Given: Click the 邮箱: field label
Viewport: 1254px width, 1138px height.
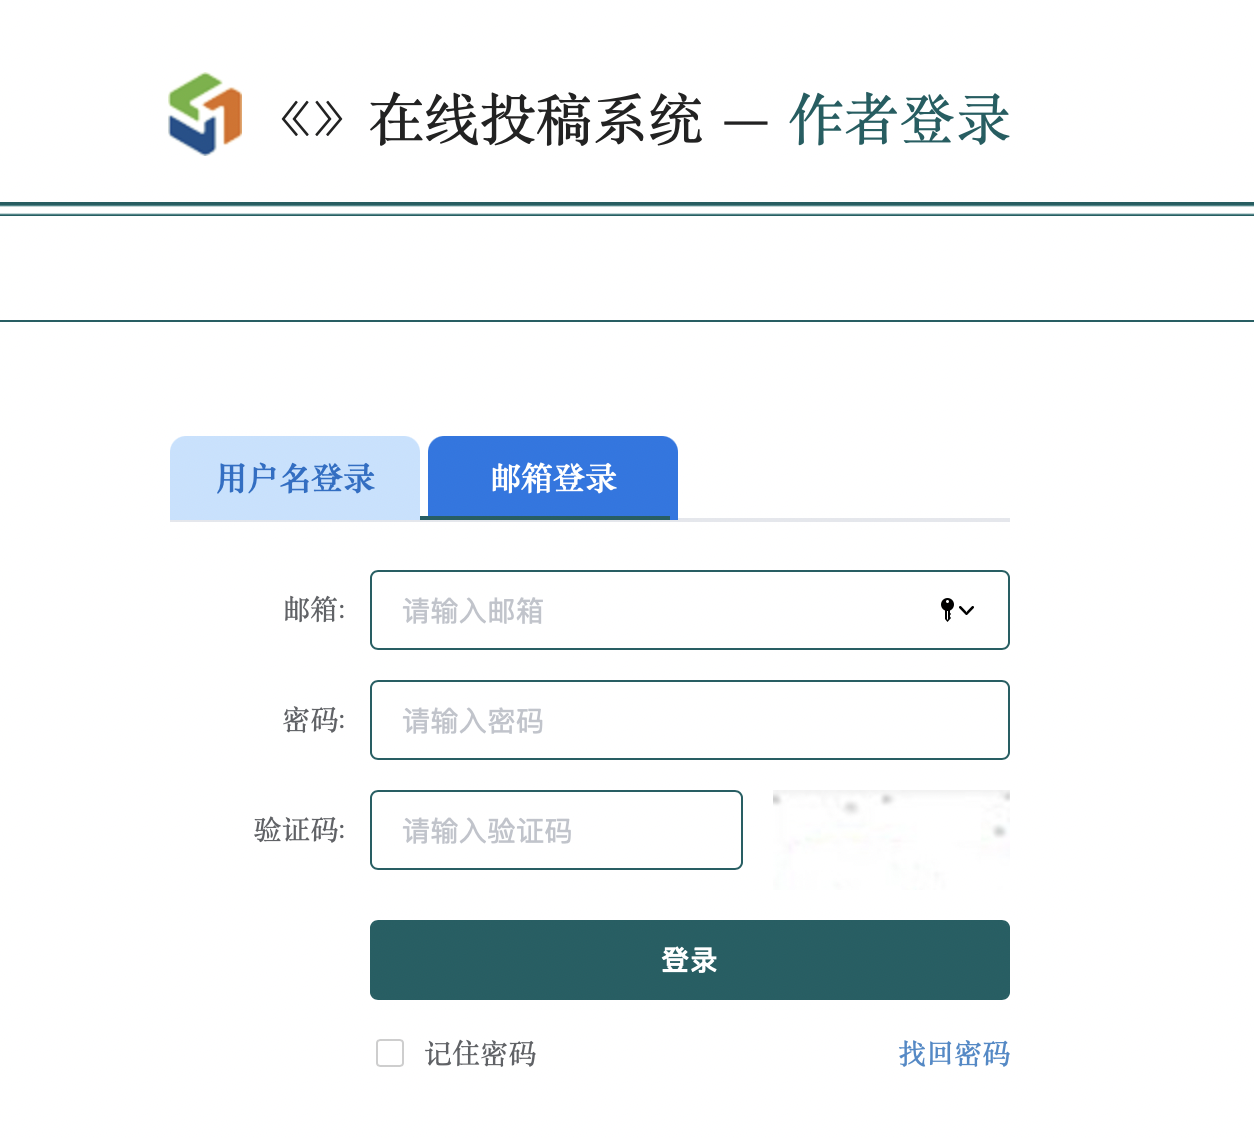Looking at the screenshot, I should pyautogui.click(x=314, y=610).
